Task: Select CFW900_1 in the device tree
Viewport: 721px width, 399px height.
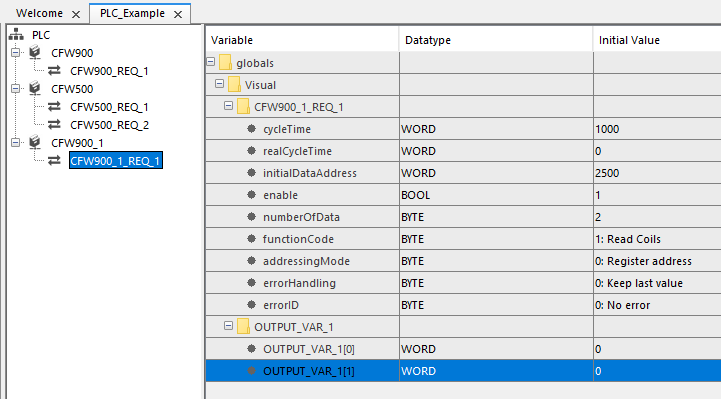Action: click(77, 143)
